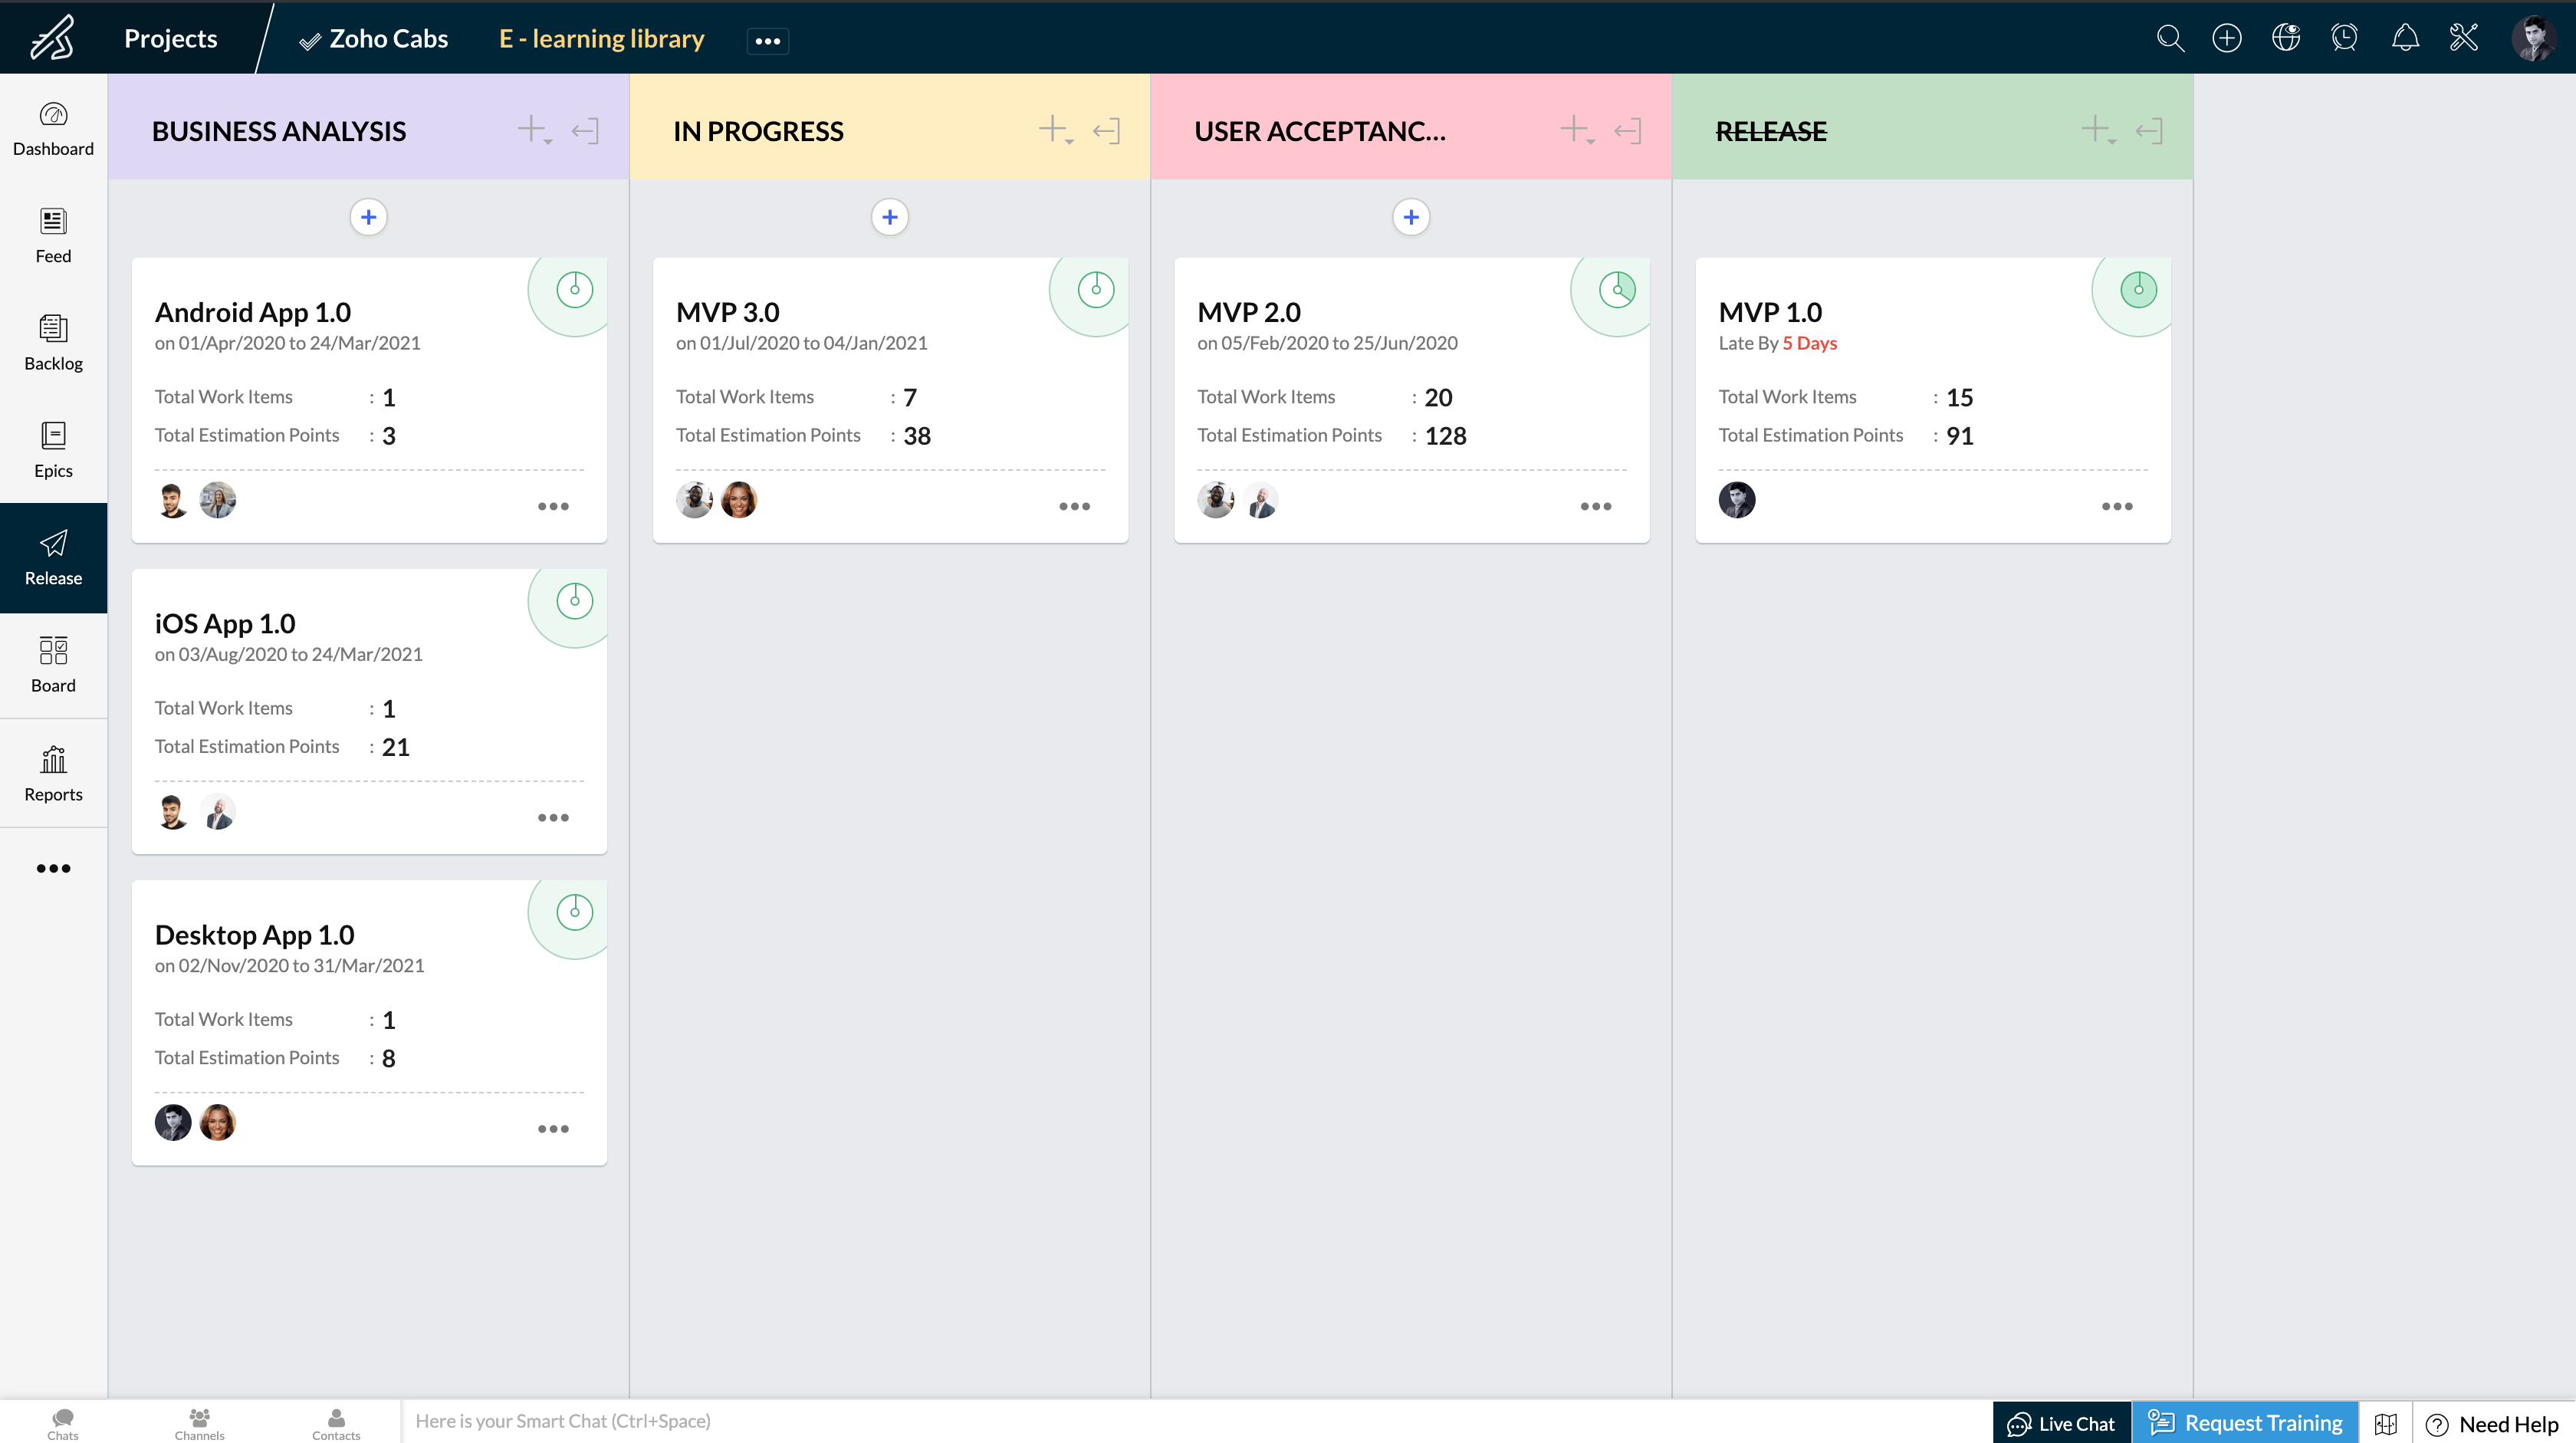Click second owner avatar on MVP 3.0 card
The height and width of the screenshot is (1443, 2576).
(x=739, y=499)
